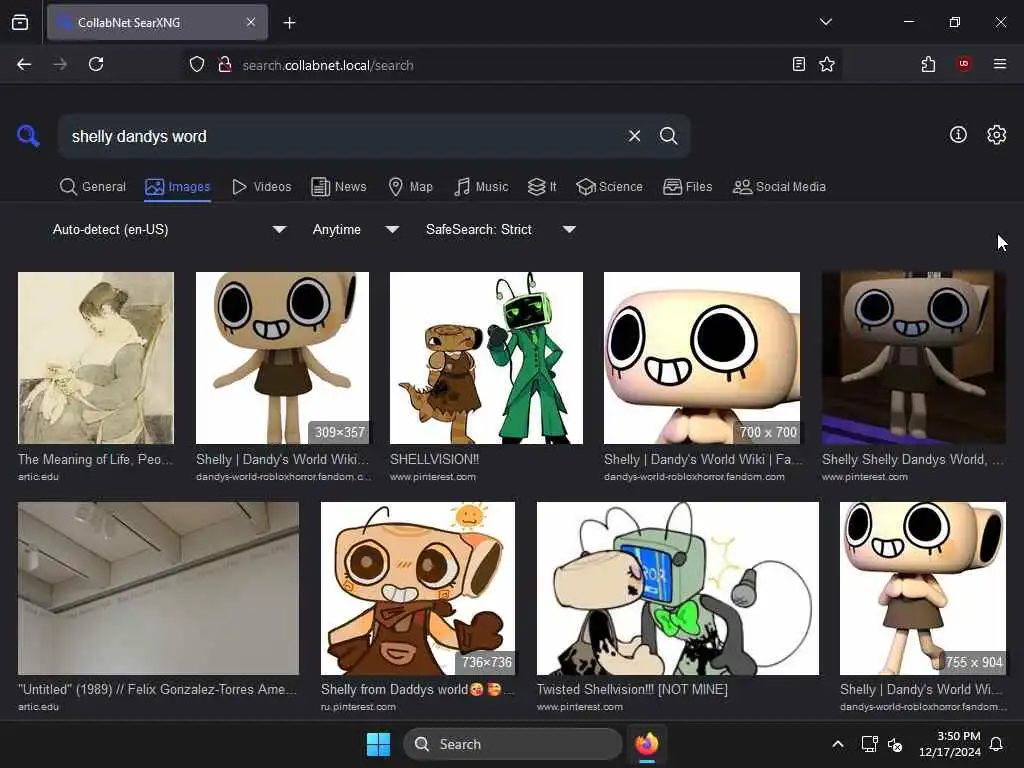The width and height of the screenshot is (1024, 768).
Task: Open the 755 x 904 Shelly thumbnail
Action: (x=923, y=588)
